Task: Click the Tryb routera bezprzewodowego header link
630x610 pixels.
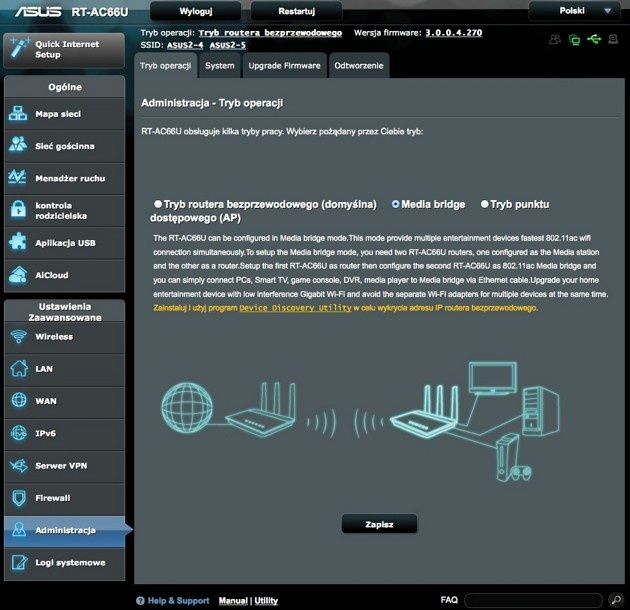Action: pos(270,33)
